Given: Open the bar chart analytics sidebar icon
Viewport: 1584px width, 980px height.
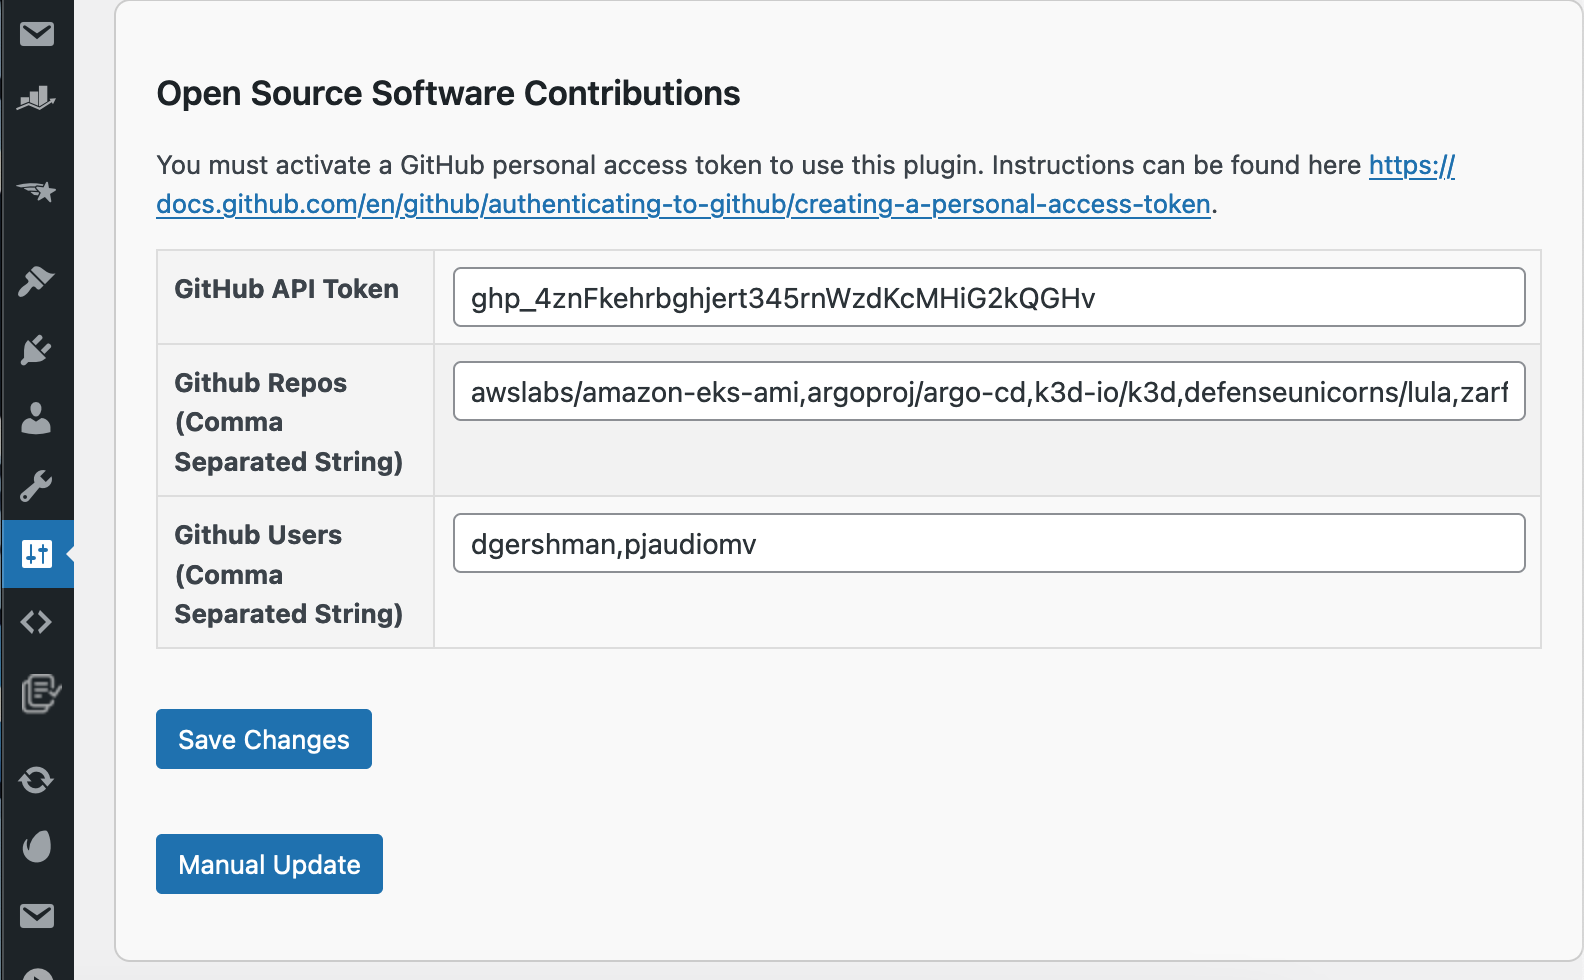Looking at the screenshot, I should 37,98.
